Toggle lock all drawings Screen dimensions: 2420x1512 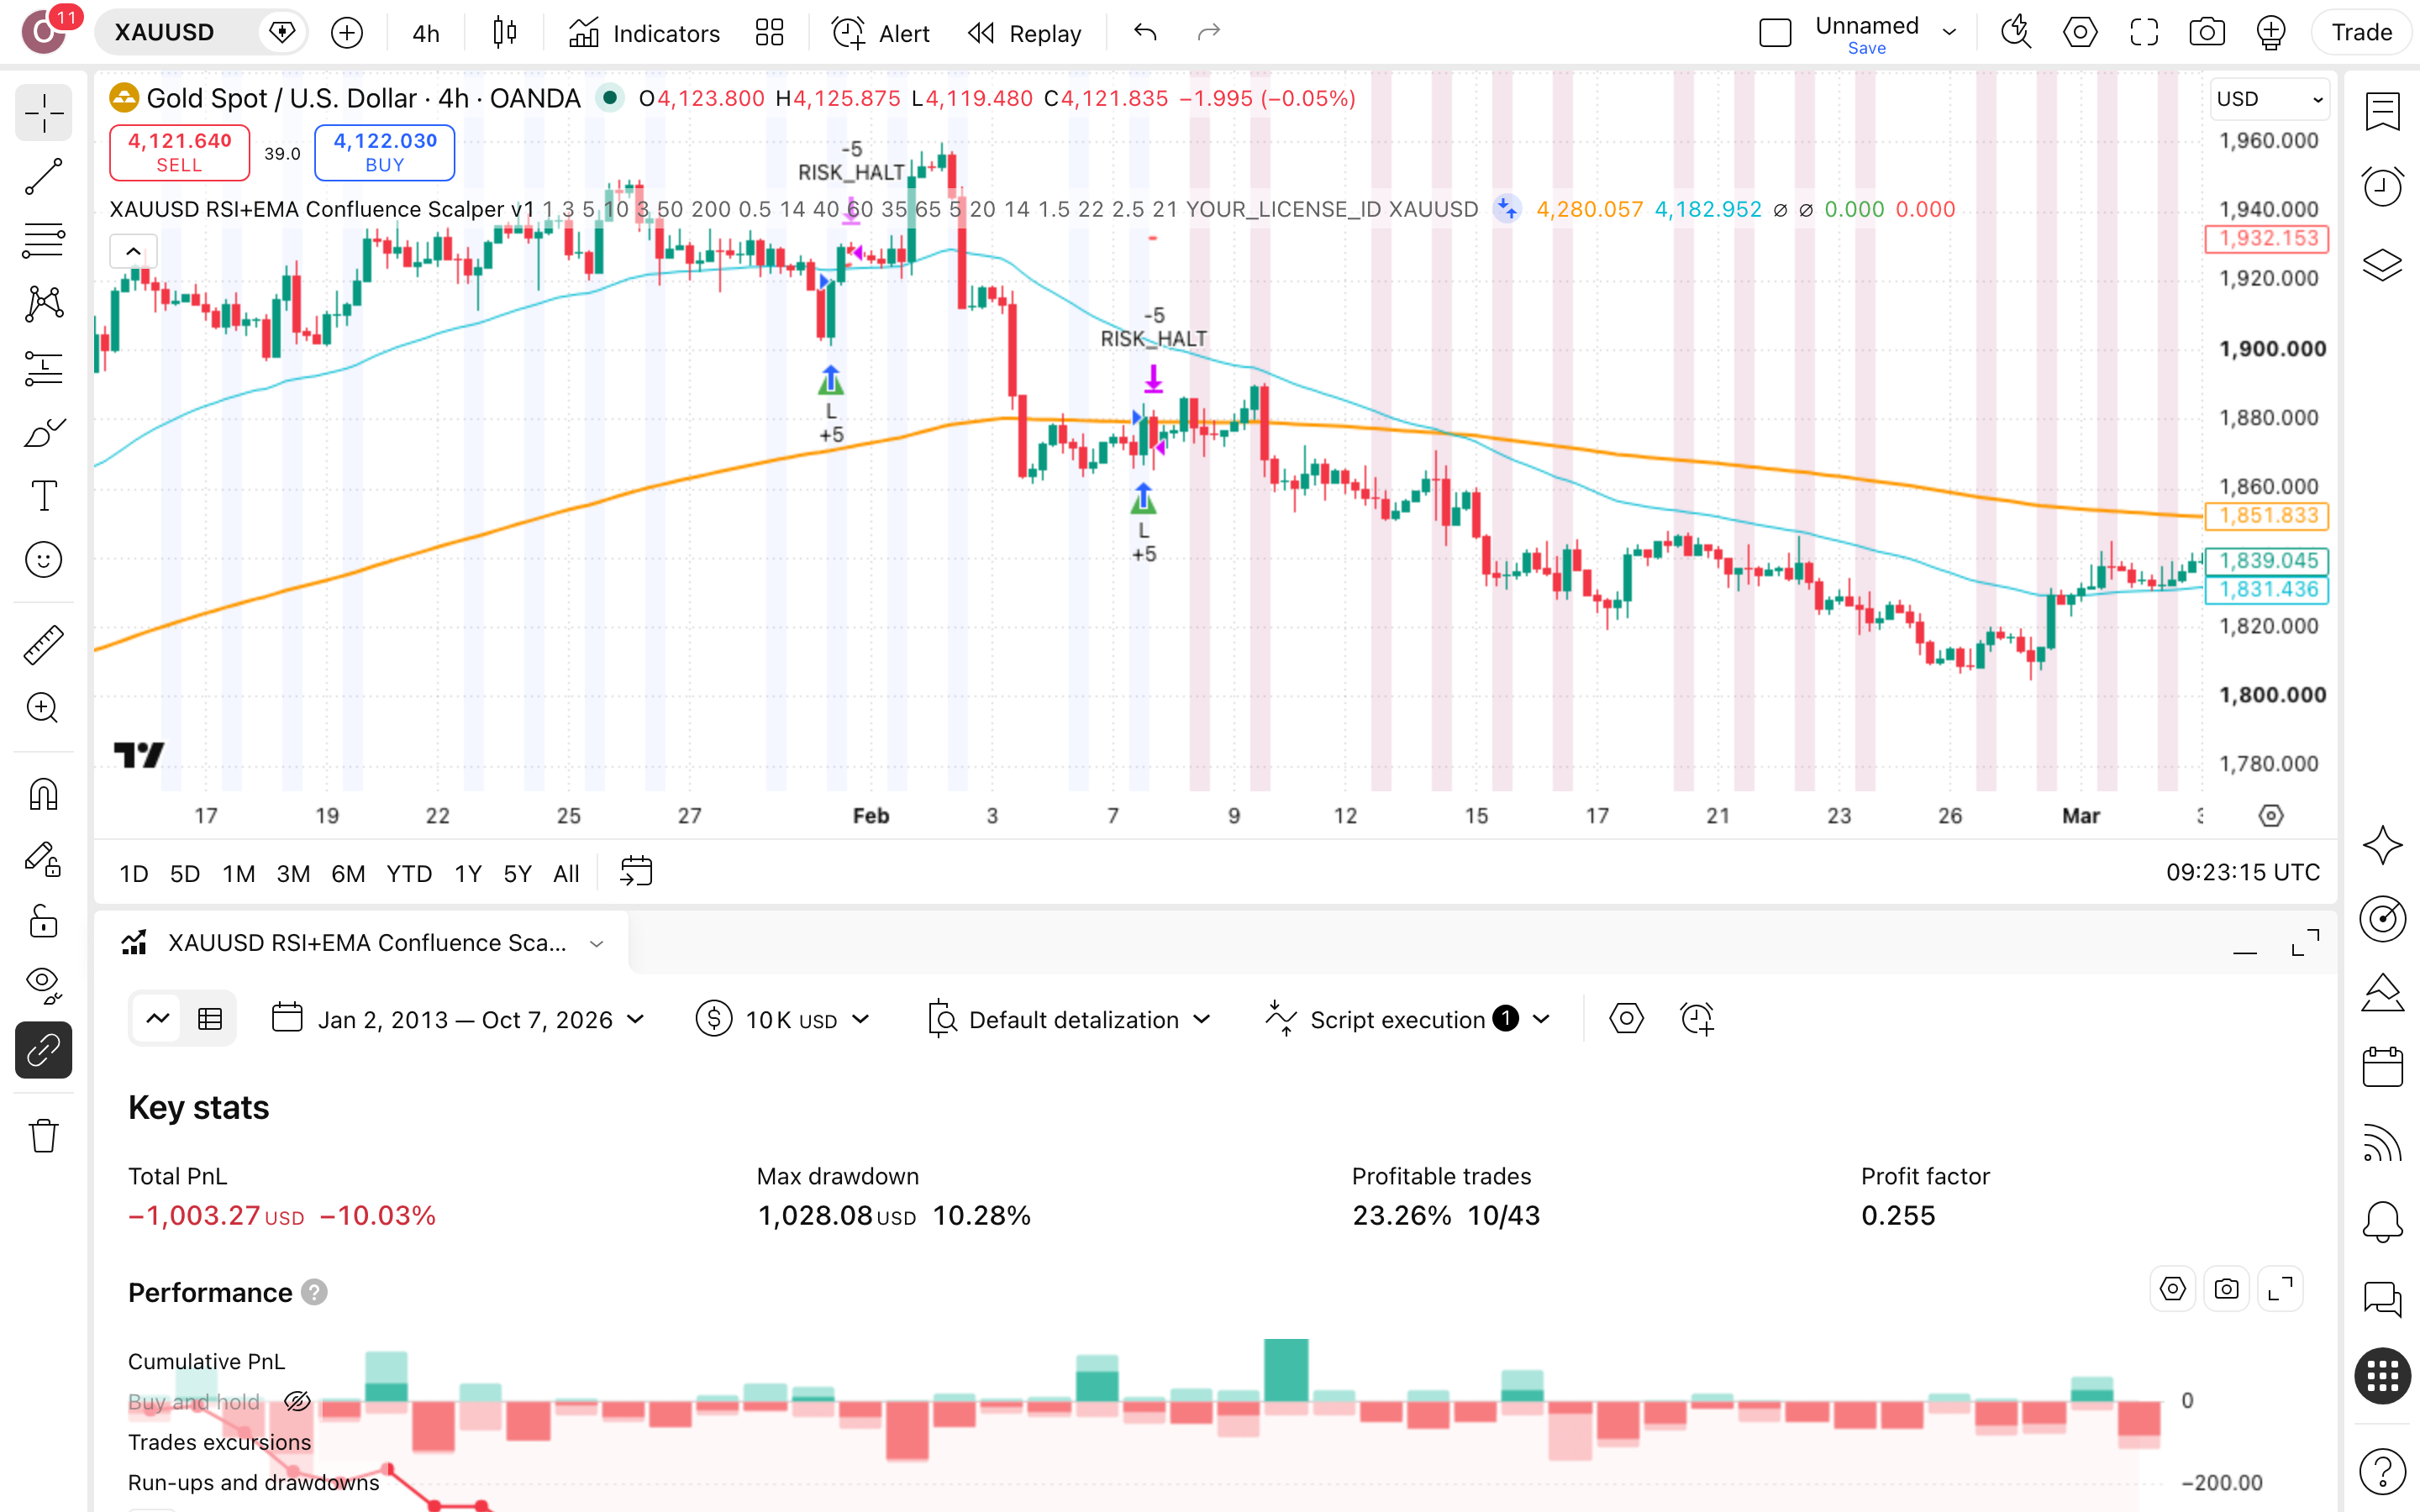pos(43,922)
